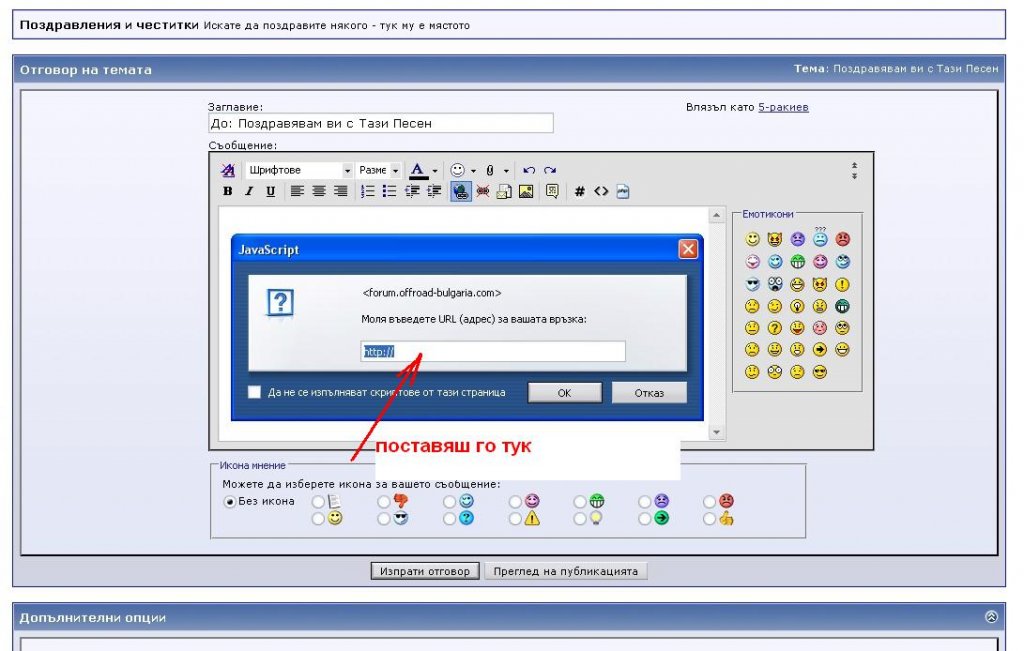This screenshot has width=1024, height=651.
Task: Click the smiley face toolbar icon
Action: point(458,170)
